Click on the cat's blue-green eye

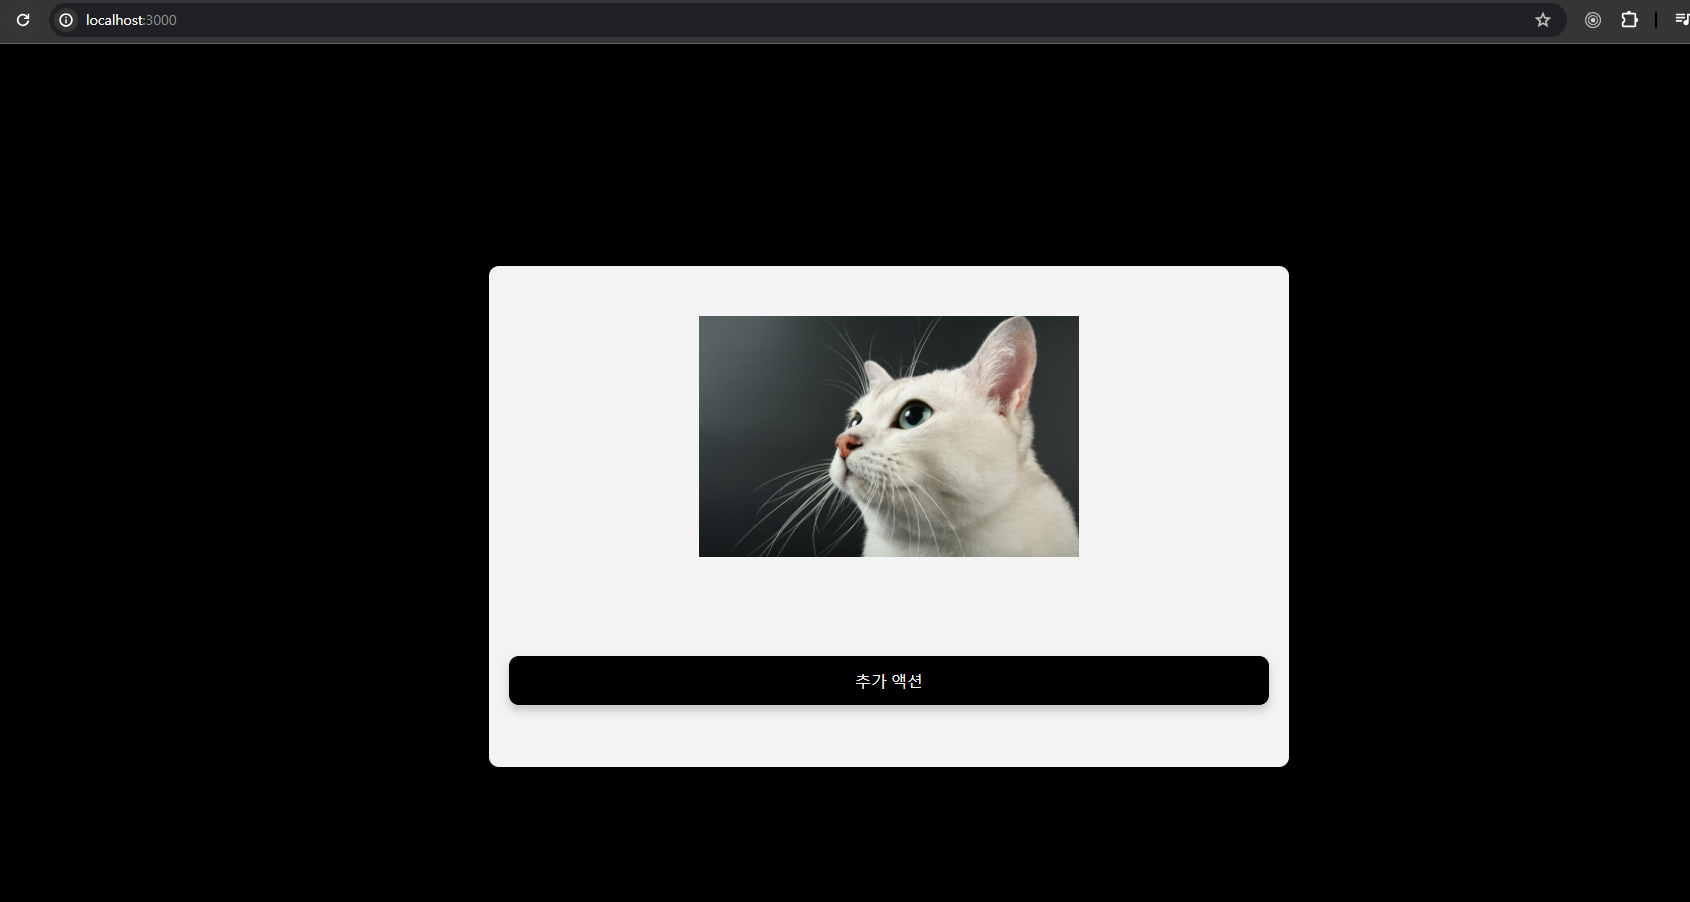click(913, 413)
